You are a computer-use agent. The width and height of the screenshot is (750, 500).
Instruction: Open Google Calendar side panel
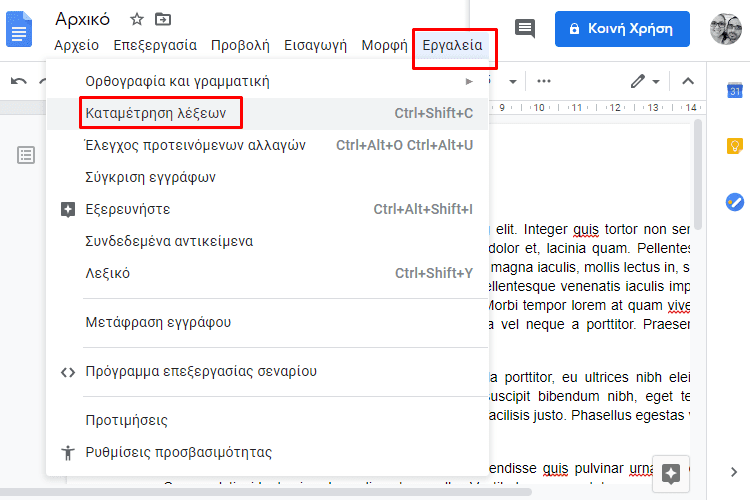pos(735,90)
